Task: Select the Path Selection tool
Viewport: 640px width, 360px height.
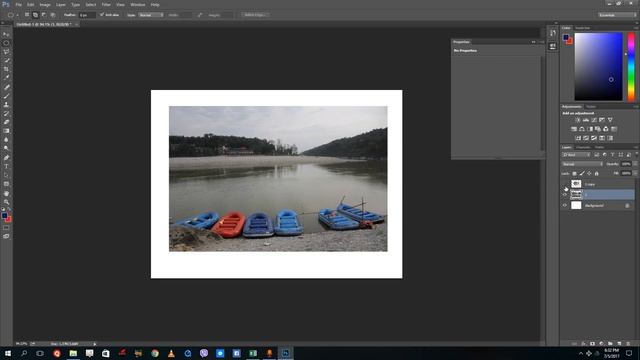Action: click(6, 175)
